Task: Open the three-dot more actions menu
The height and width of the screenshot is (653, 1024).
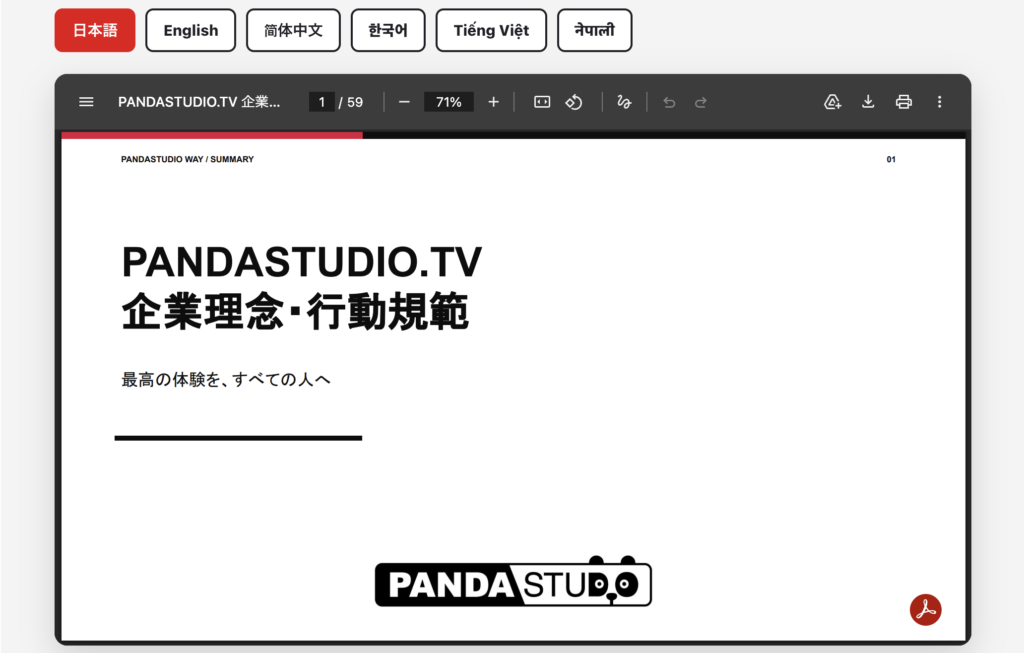Action: pos(940,102)
